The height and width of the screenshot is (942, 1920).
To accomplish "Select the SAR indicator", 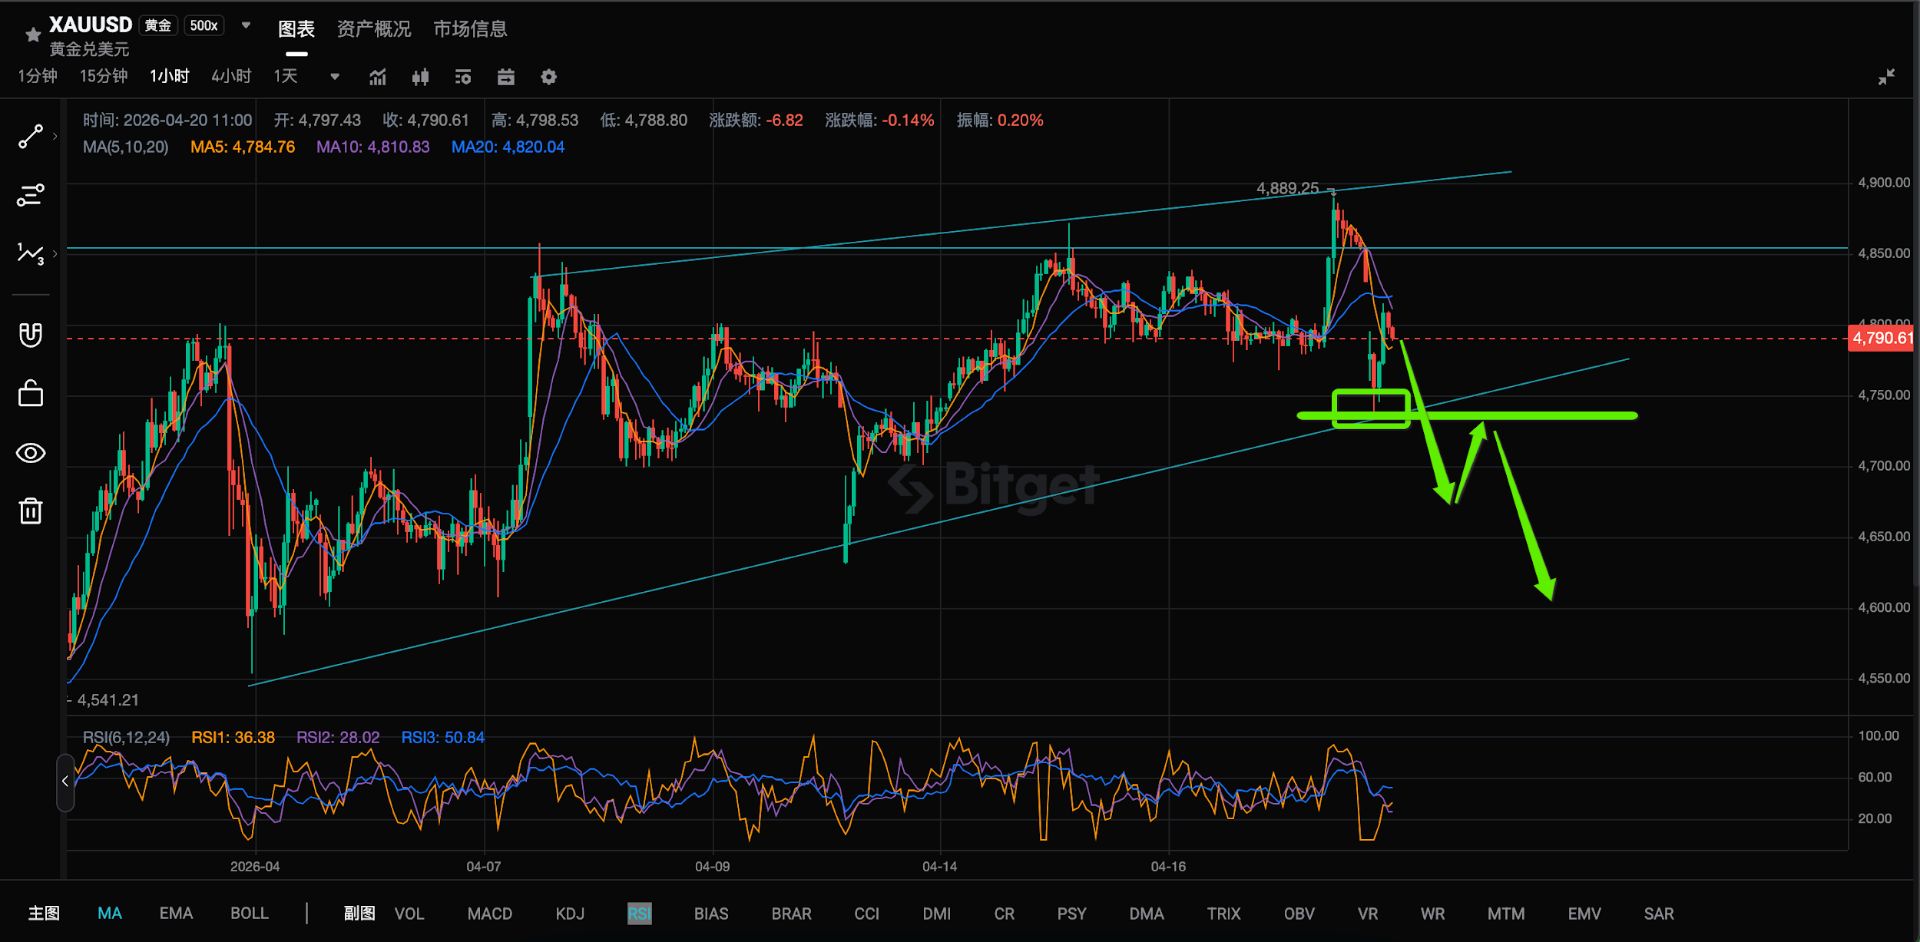I will tap(1659, 913).
